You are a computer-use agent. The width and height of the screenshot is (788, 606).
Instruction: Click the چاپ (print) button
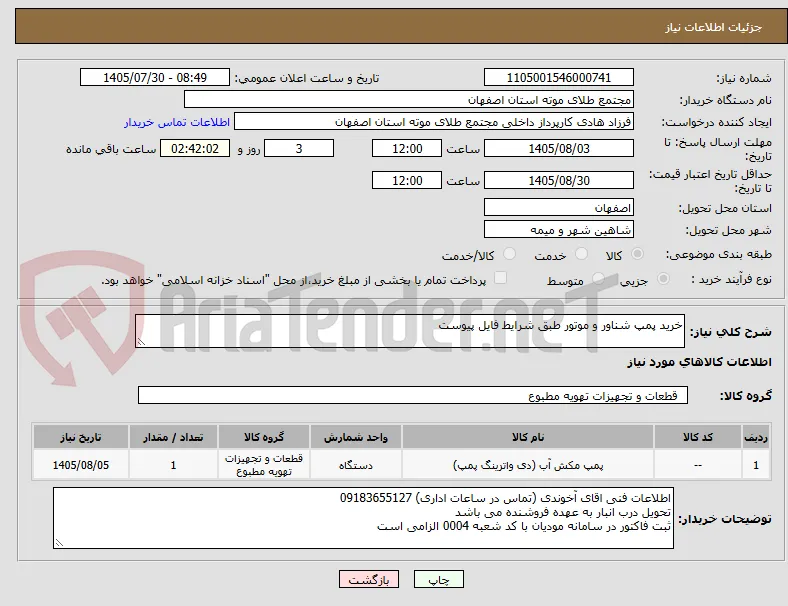click(439, 579)
